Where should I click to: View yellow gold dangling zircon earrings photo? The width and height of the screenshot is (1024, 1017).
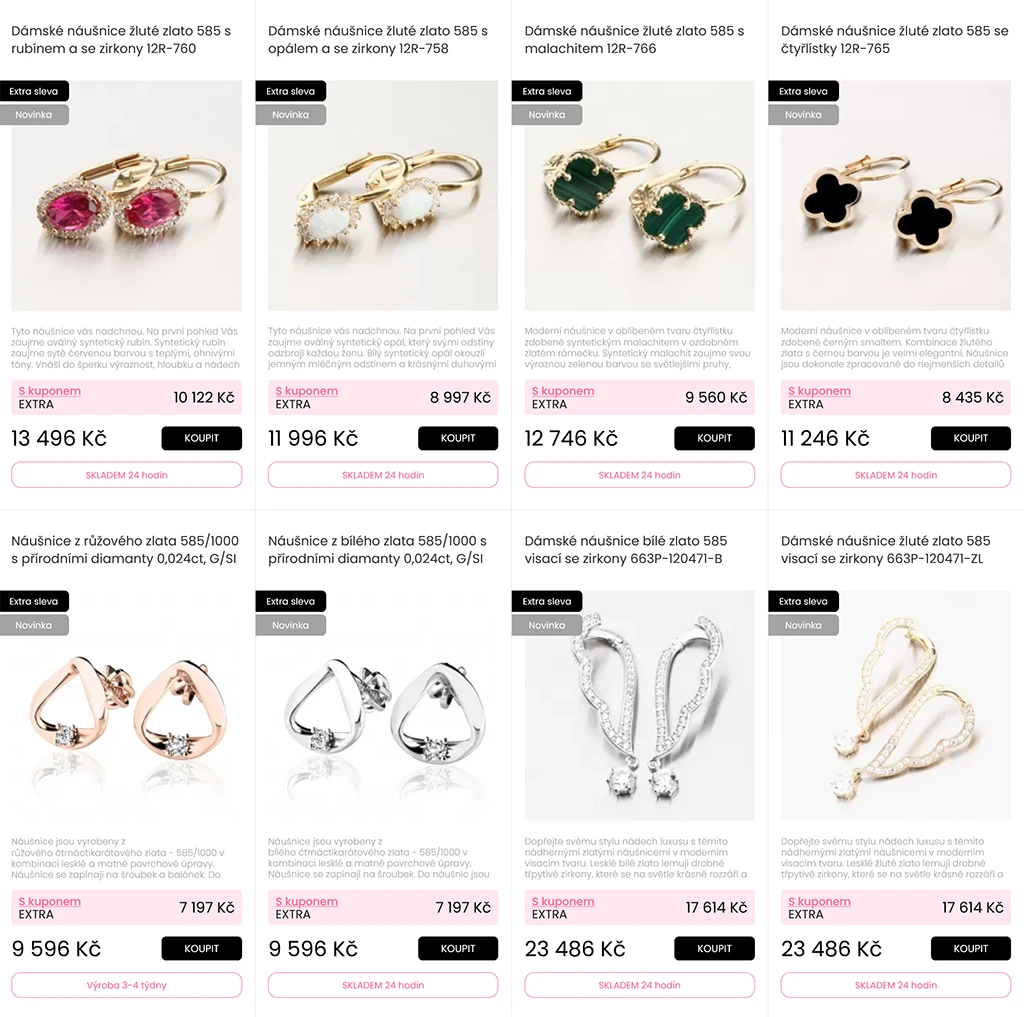click(895, 705)
